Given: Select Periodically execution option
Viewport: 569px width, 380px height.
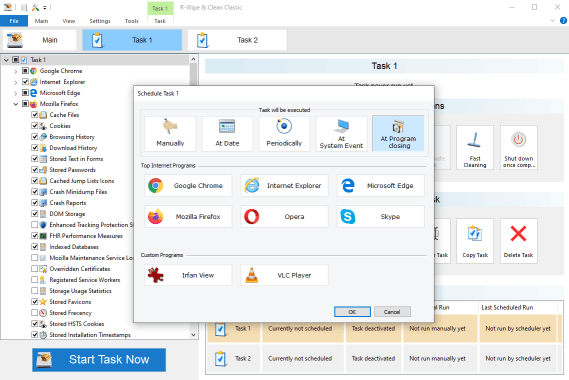Looking at the screenshot, I should point(284,134).
